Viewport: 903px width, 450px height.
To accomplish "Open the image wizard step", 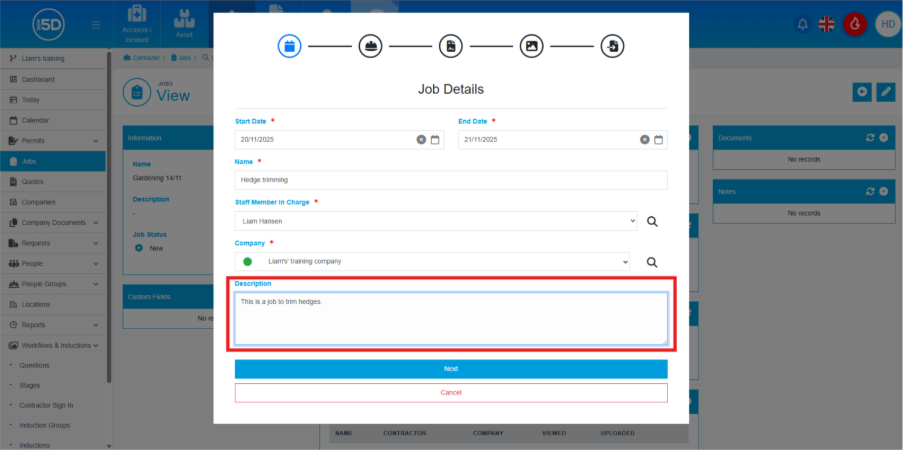I will 532,46.
